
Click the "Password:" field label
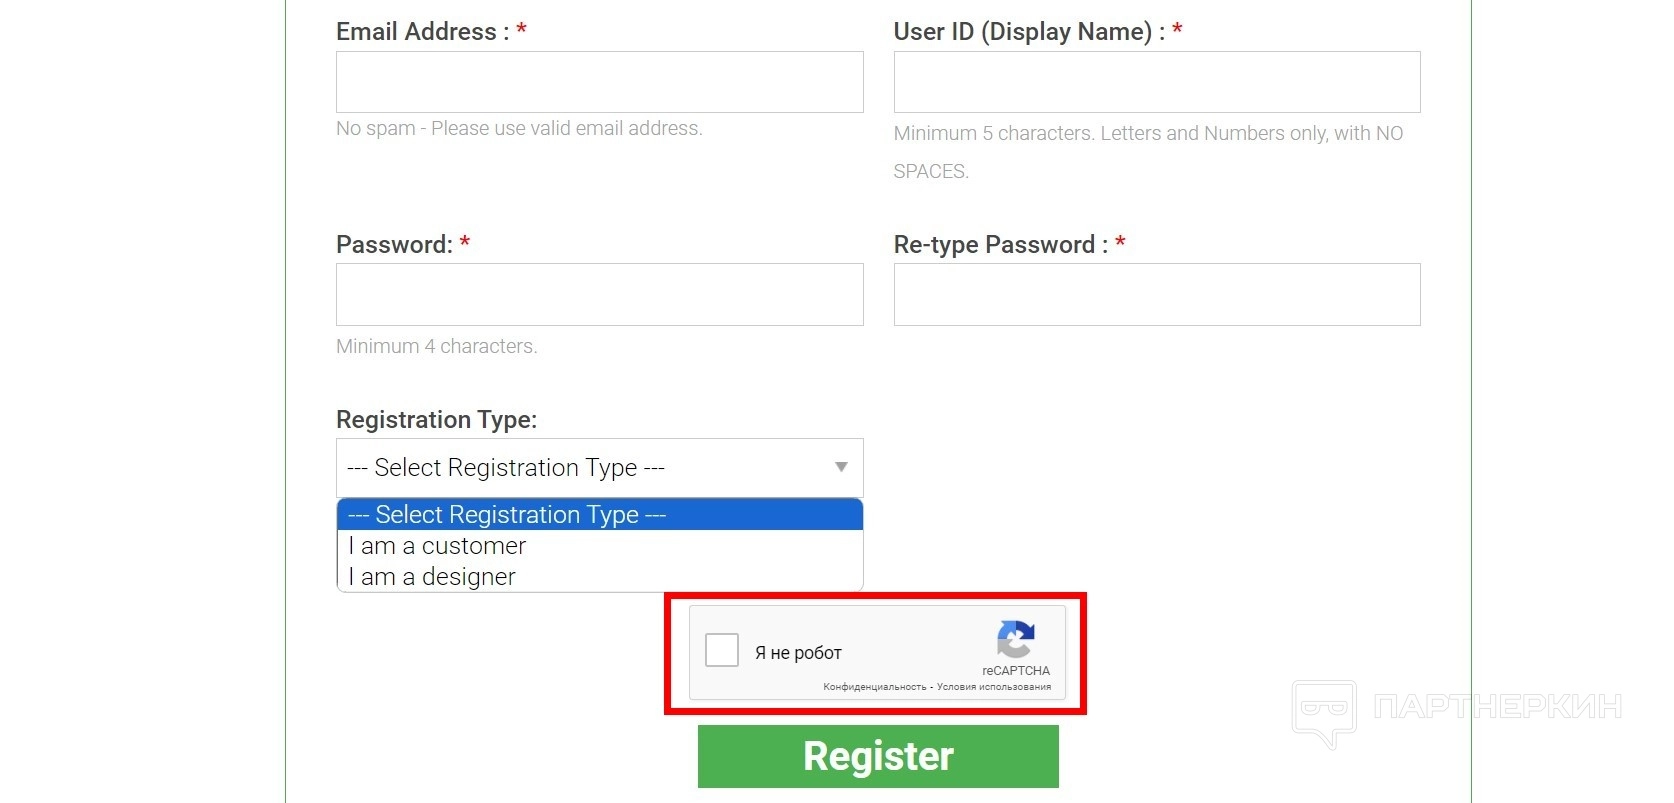[394, 245]
